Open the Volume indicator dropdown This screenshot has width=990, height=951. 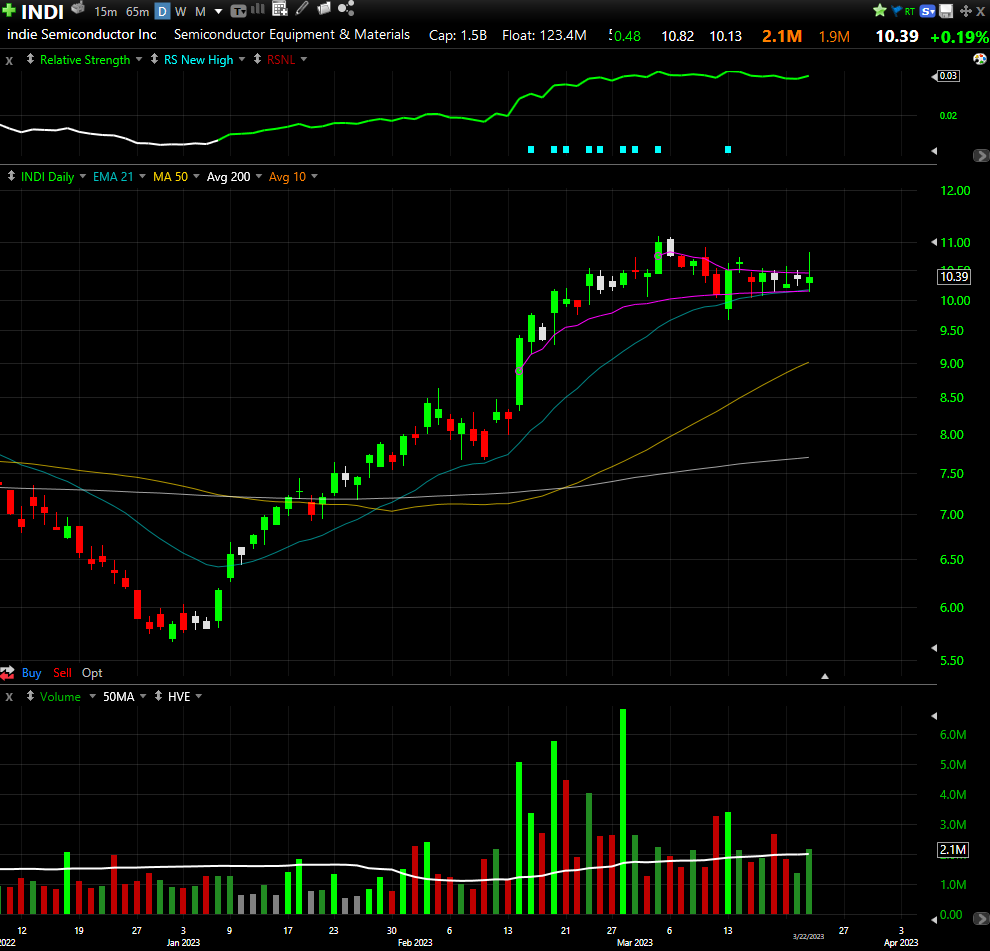(92, 696)
